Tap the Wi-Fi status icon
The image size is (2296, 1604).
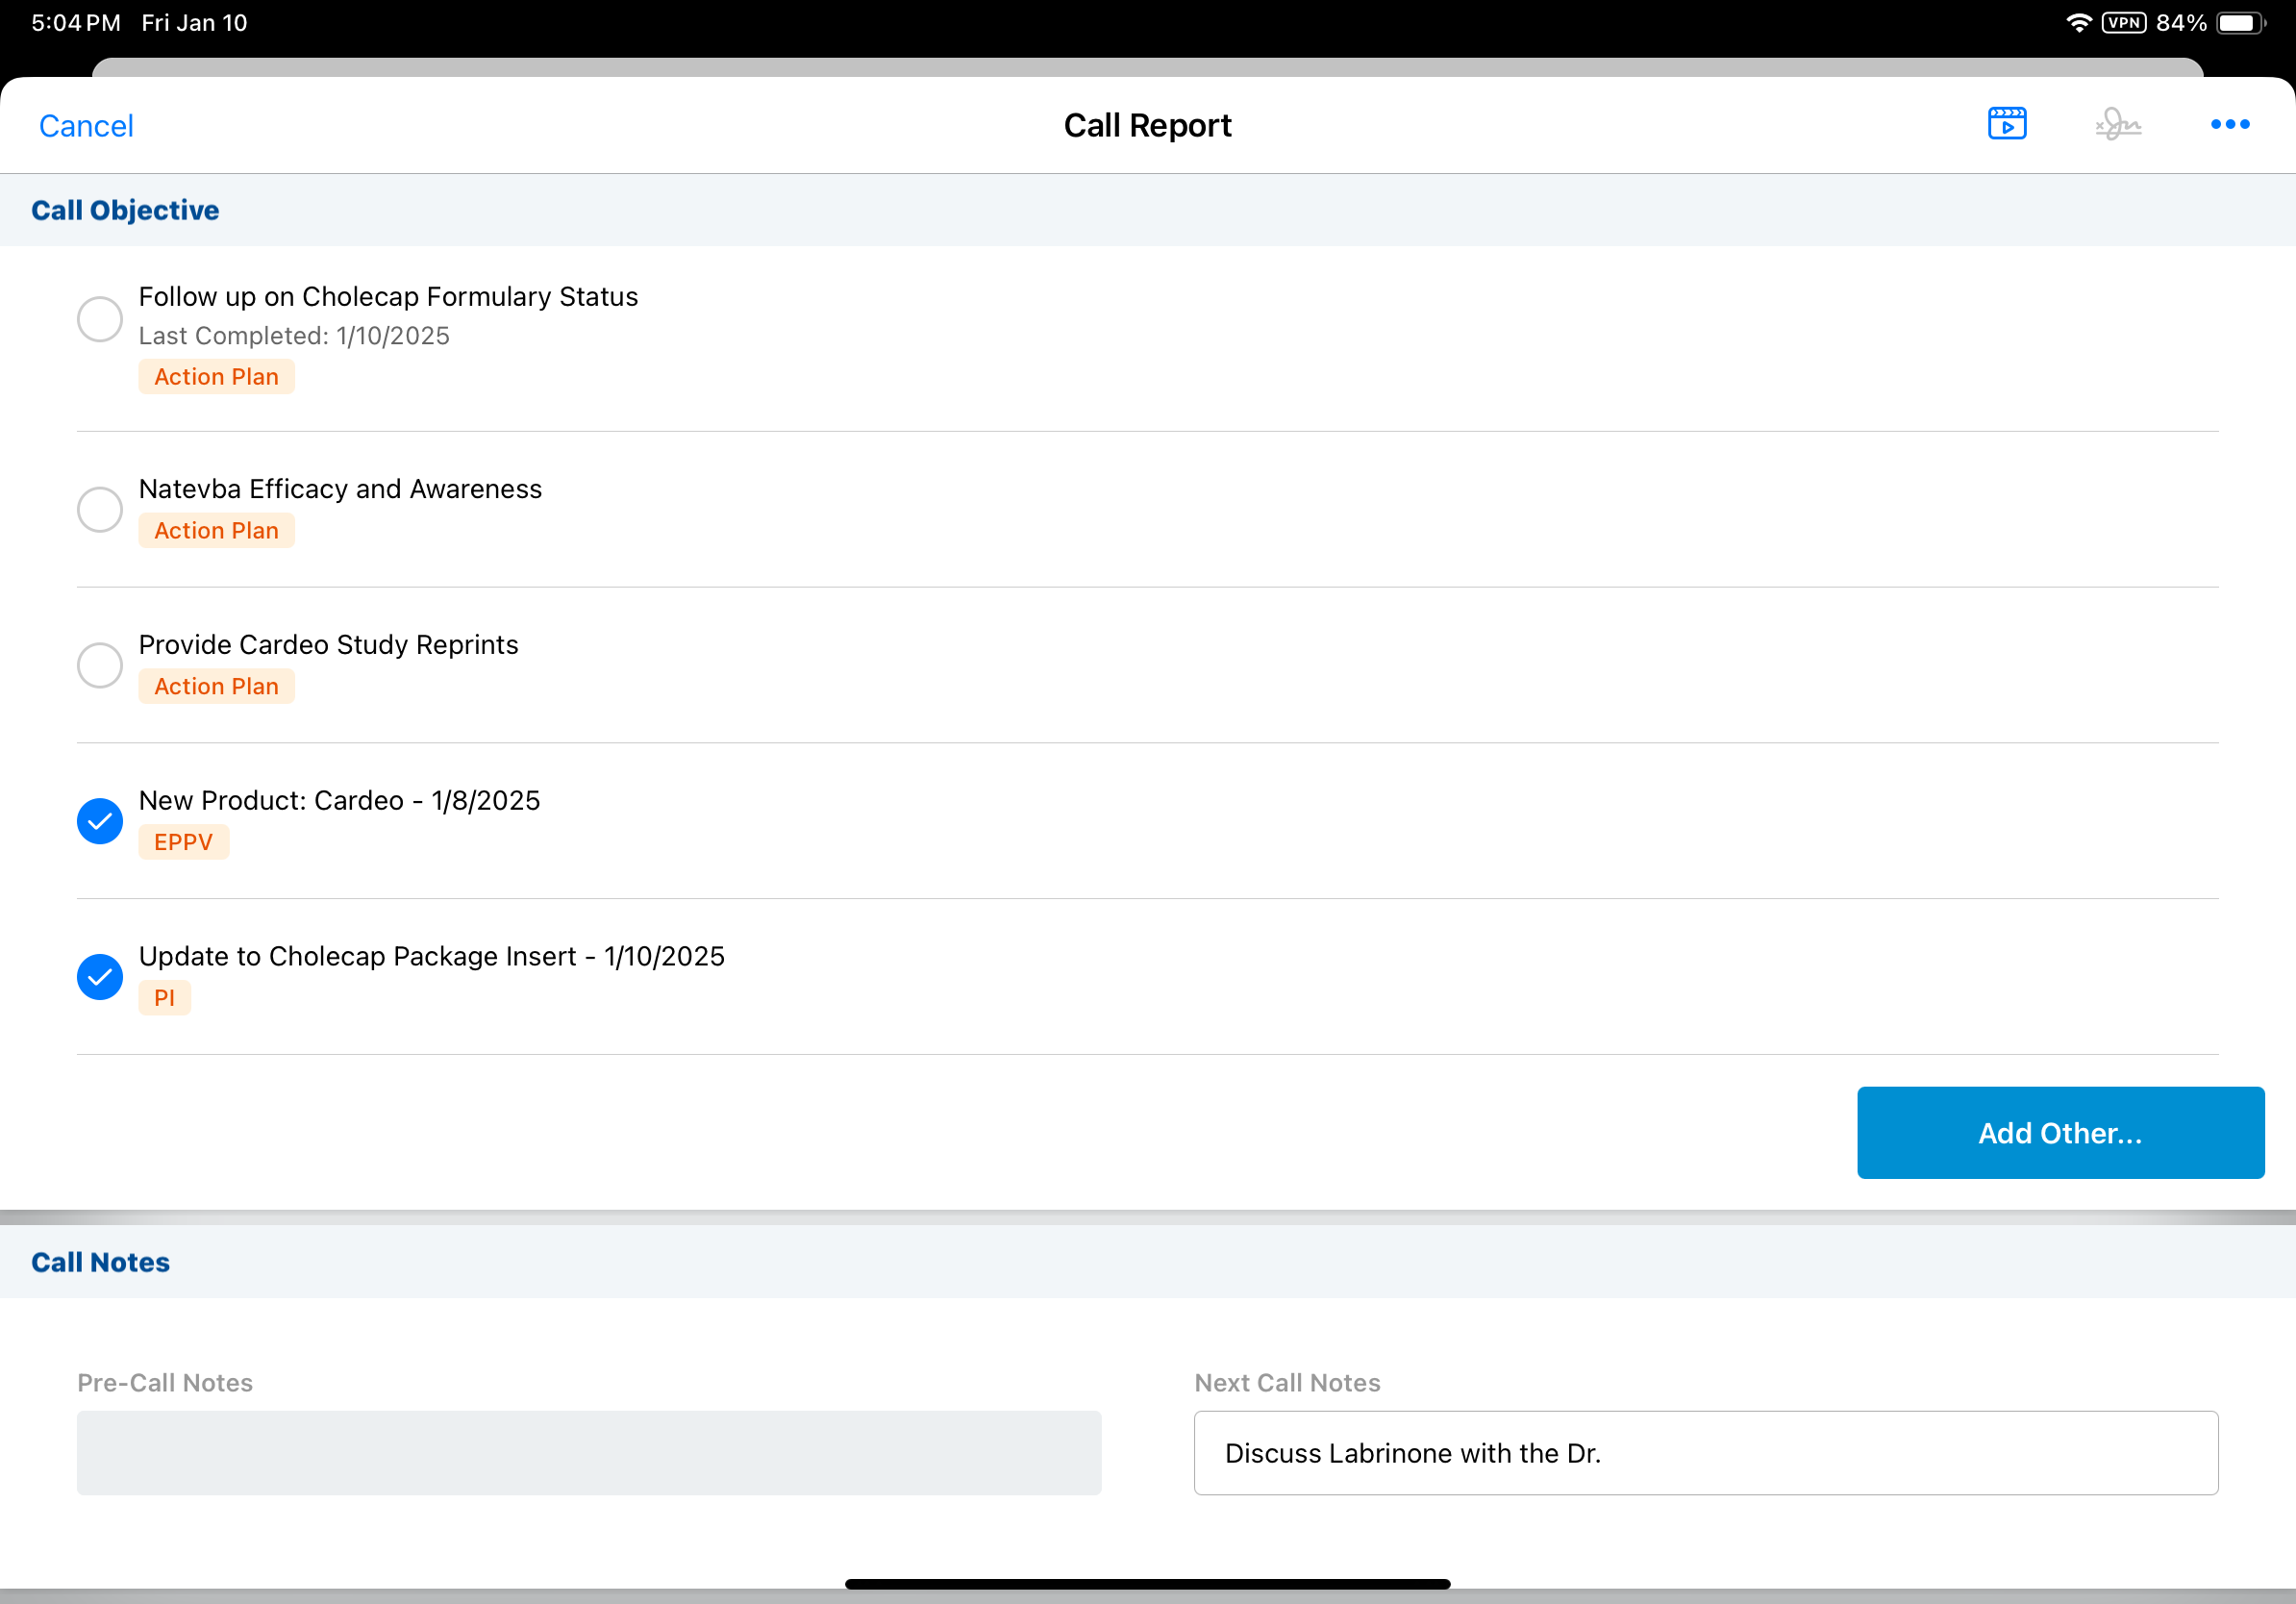coord(2078,23)
